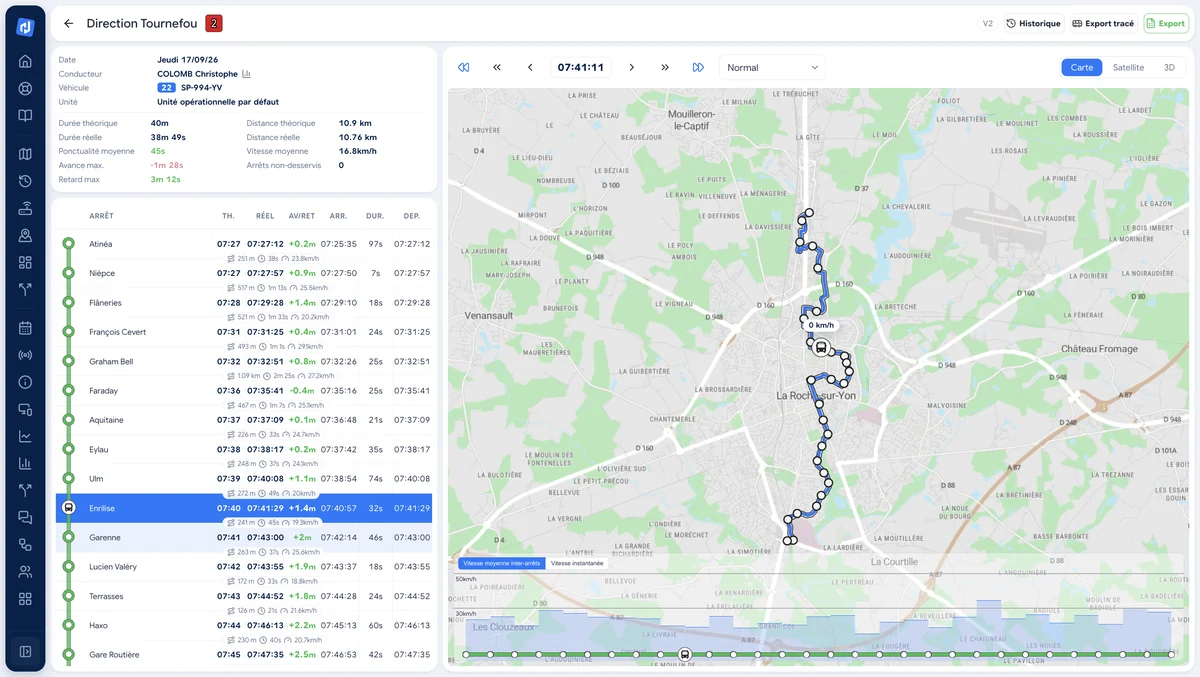Select the Eylau stop row
Screen dimensions: 1200x677
244,449
